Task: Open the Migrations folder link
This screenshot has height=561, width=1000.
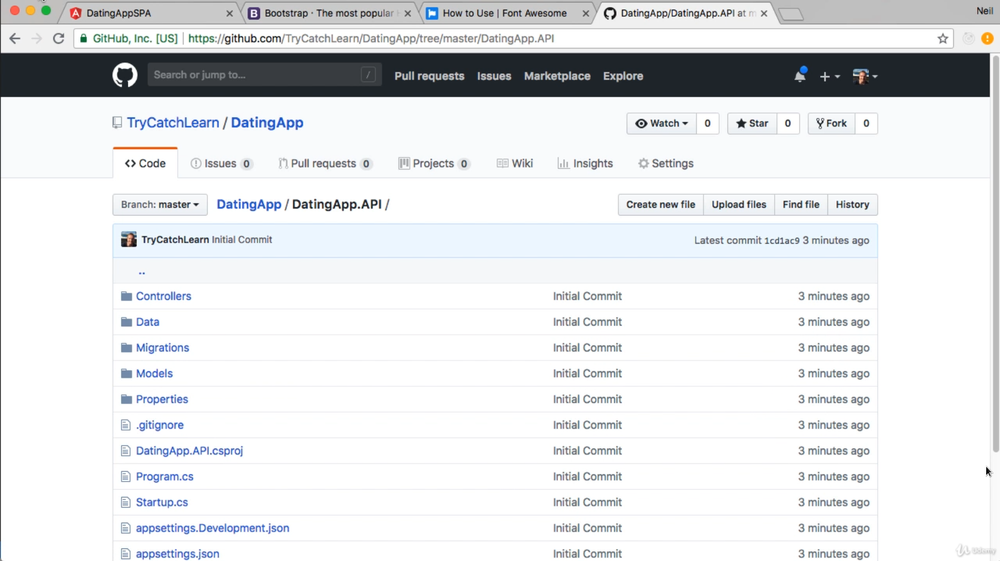Action: point(163,347)
